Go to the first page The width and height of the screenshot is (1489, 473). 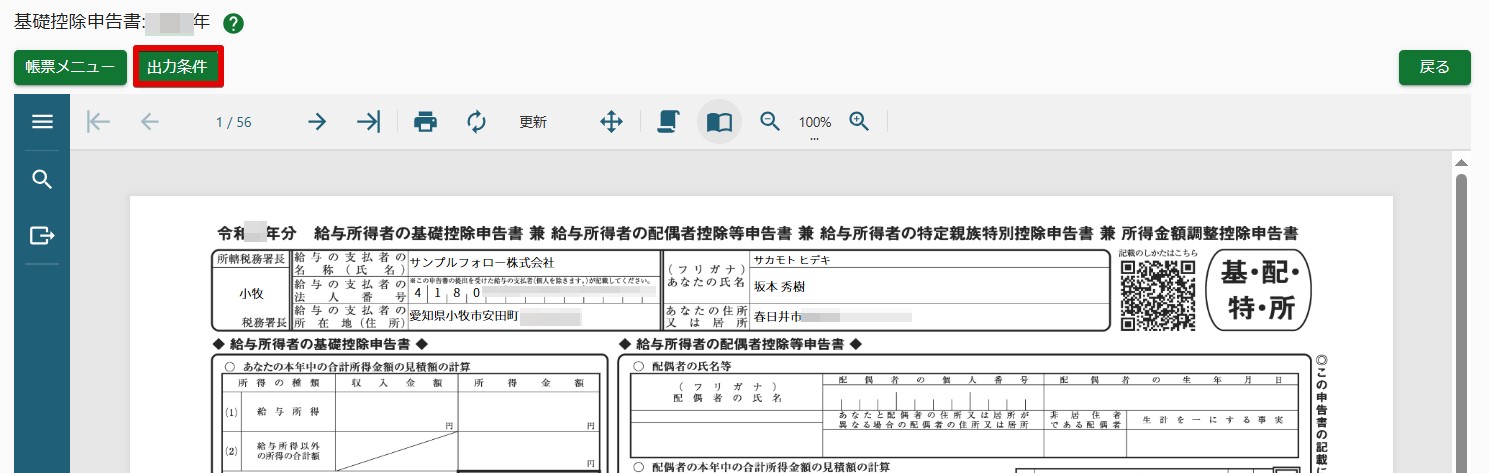tap(98, 122)
